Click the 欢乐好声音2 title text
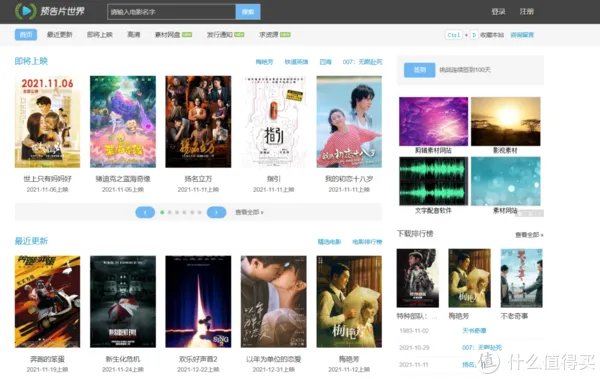Screen dimensions: 600x379 [x=198, y=359]
